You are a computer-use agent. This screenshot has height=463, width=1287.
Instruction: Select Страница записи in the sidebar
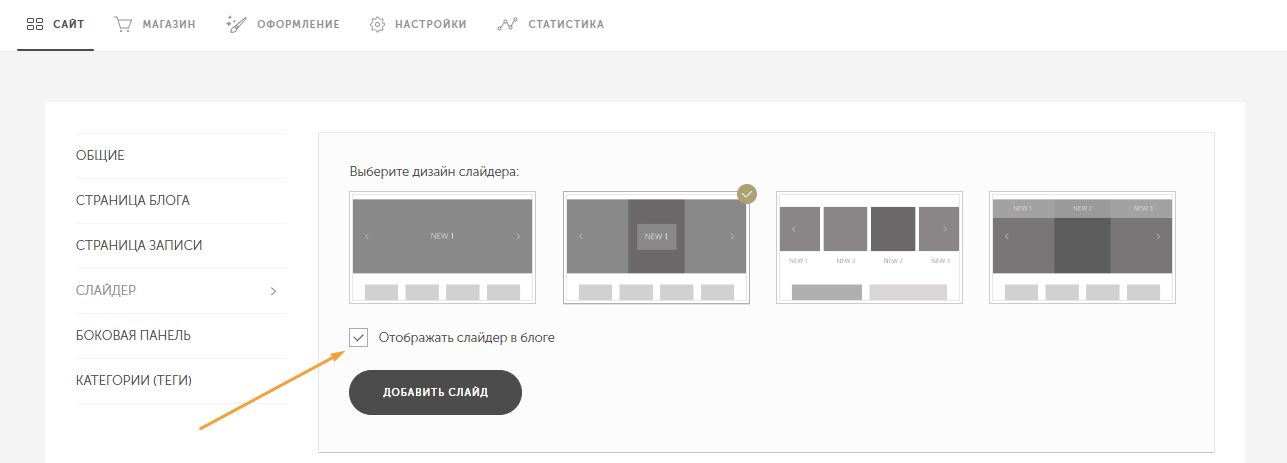click(133, 246)
